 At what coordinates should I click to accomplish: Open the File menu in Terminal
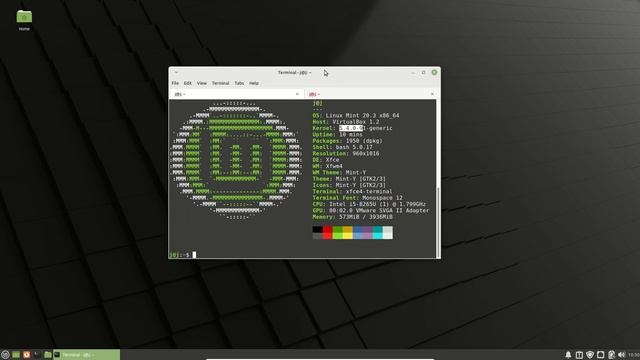point(175,83)
